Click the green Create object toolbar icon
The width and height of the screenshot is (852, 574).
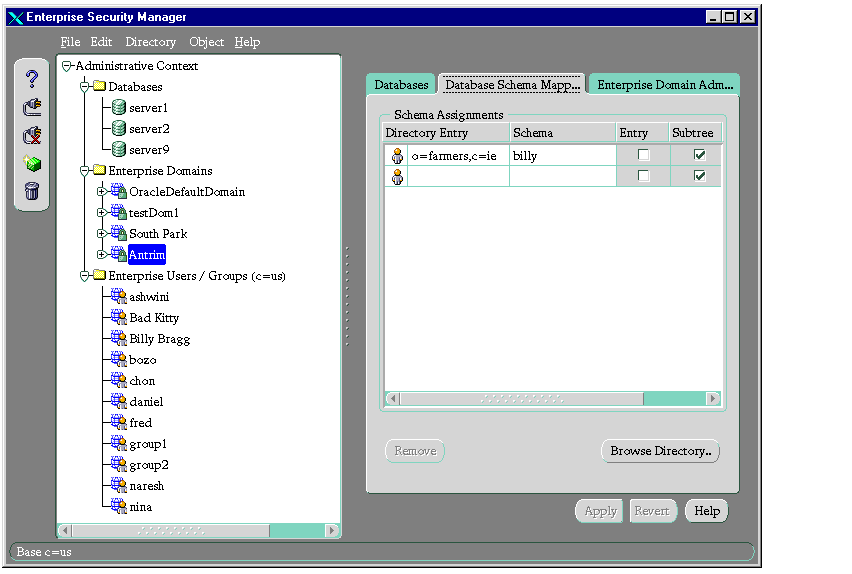point(32,163)
